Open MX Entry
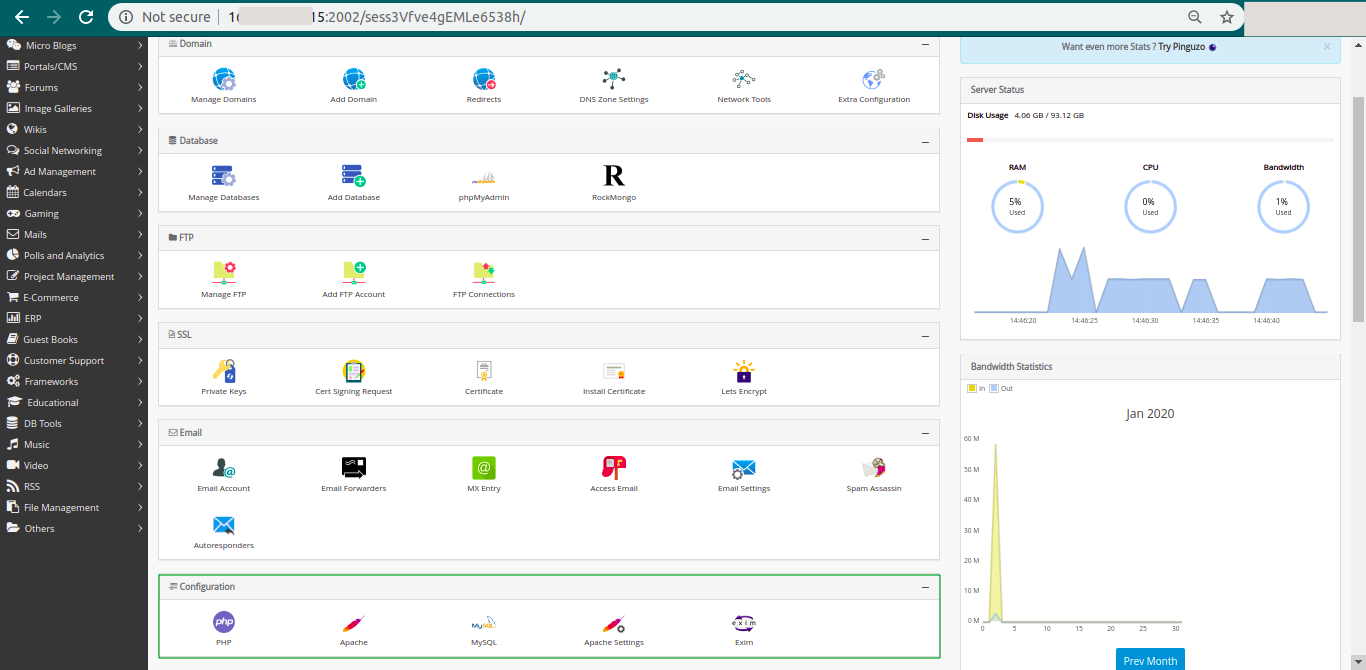Screen dimensions: 1366x670 pyautogui.click(x=484, y=467)
